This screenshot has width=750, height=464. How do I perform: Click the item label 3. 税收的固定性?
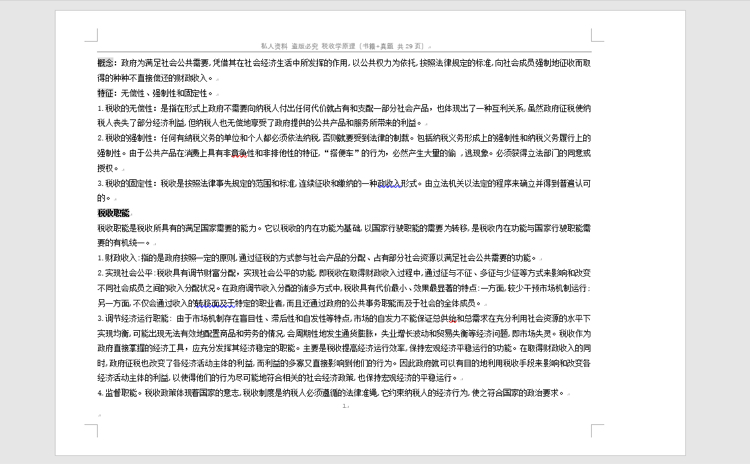pos(125,183)
